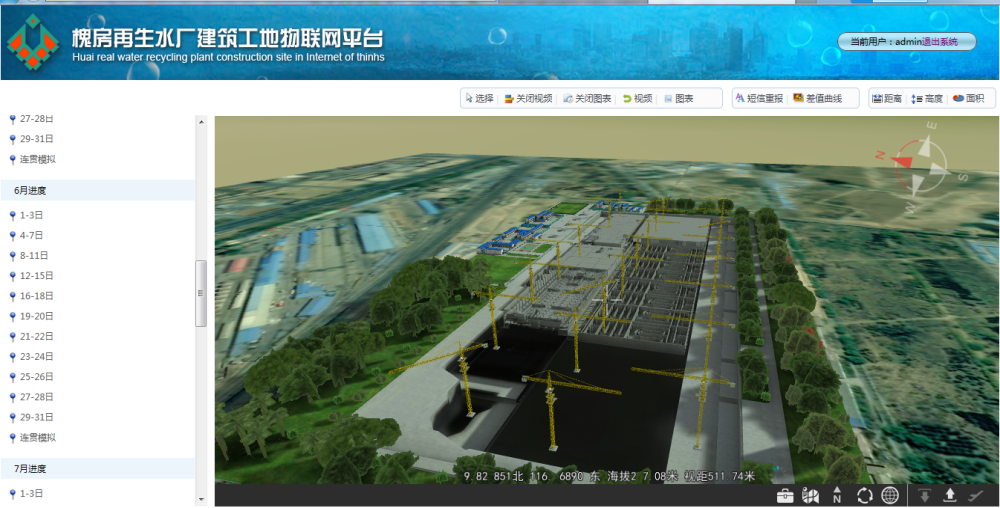This screenshot has width=1000, height=508.
Task: Click the folded map icon in bottom bar
Action: [x=811, y=496]
